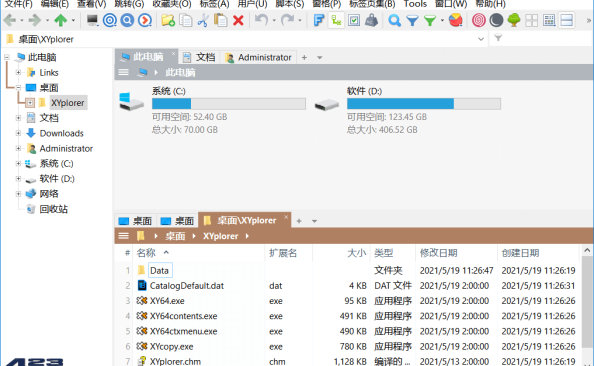Click 系统 (C:) usage bar
Image resolution: width=594 pixels, height=366 pixels.
coord(229,104)
